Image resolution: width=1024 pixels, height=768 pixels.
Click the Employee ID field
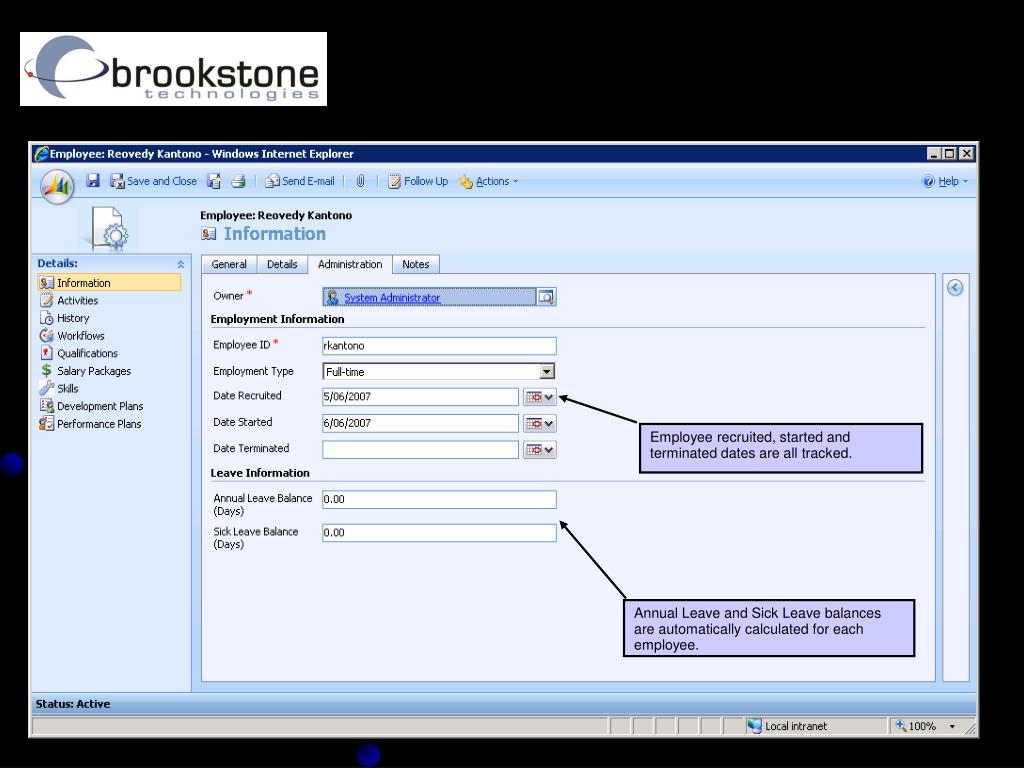[439, 345]
